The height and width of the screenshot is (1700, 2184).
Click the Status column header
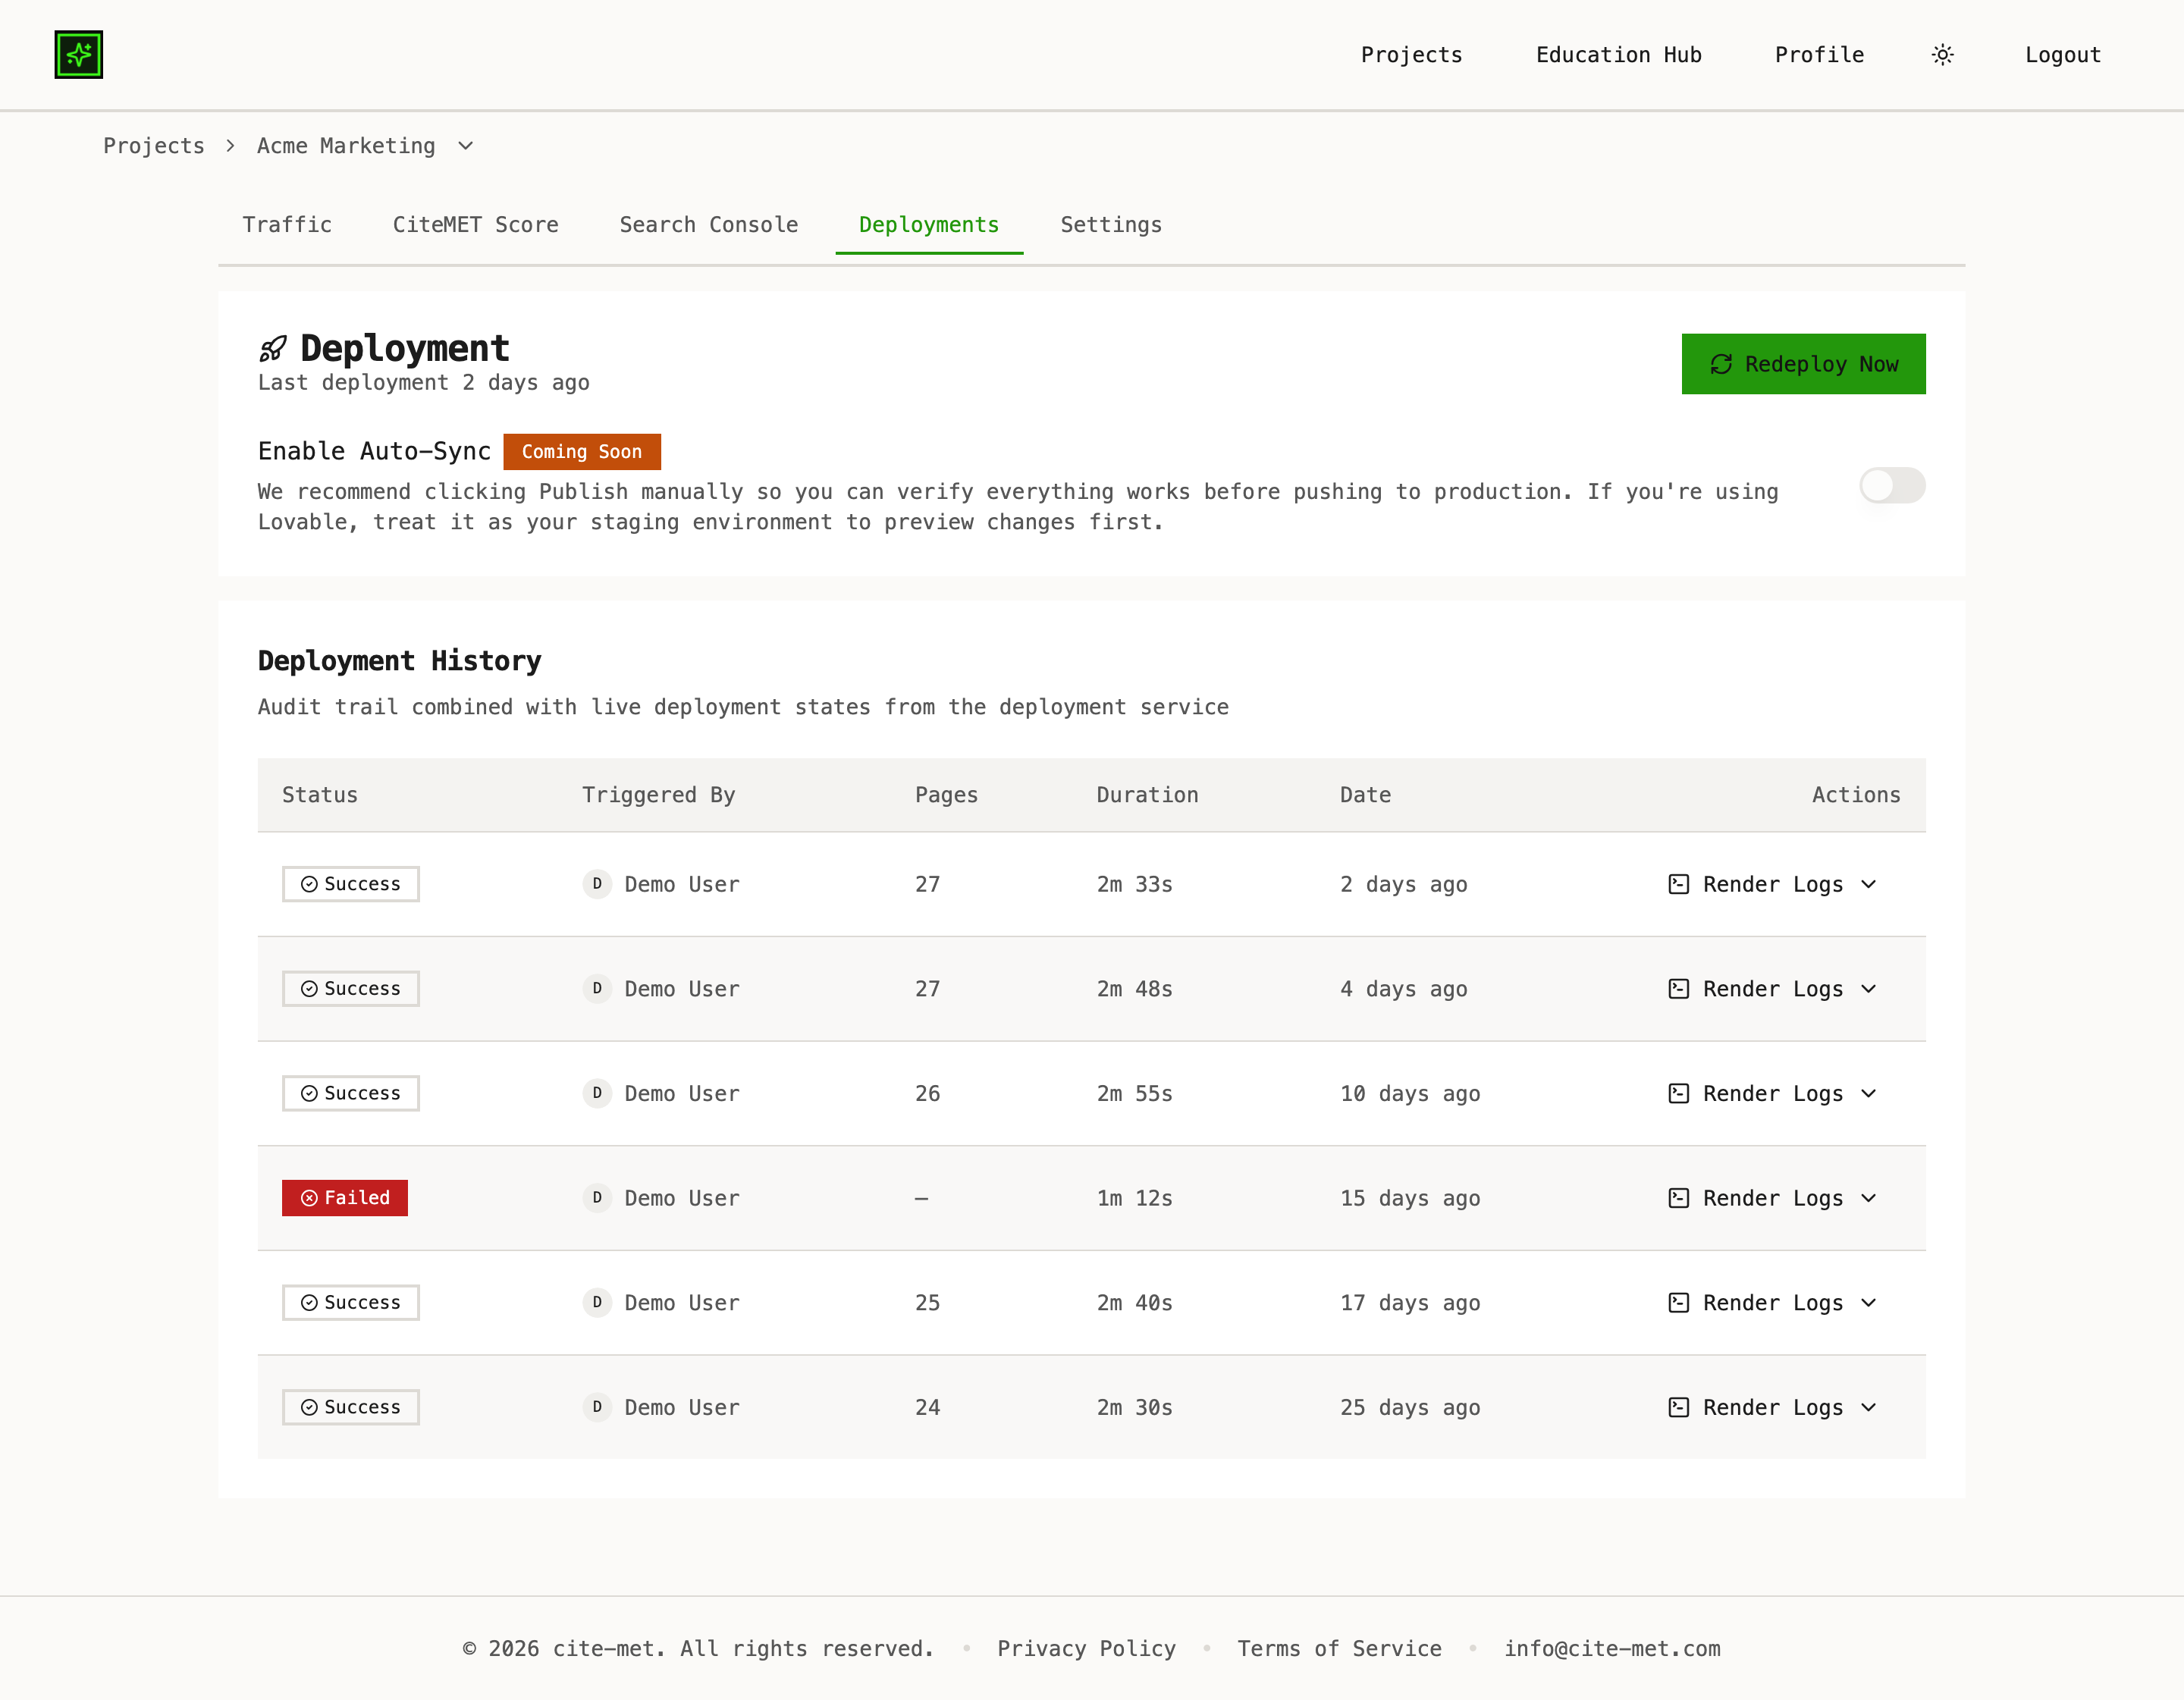click(x=320, y=795)
